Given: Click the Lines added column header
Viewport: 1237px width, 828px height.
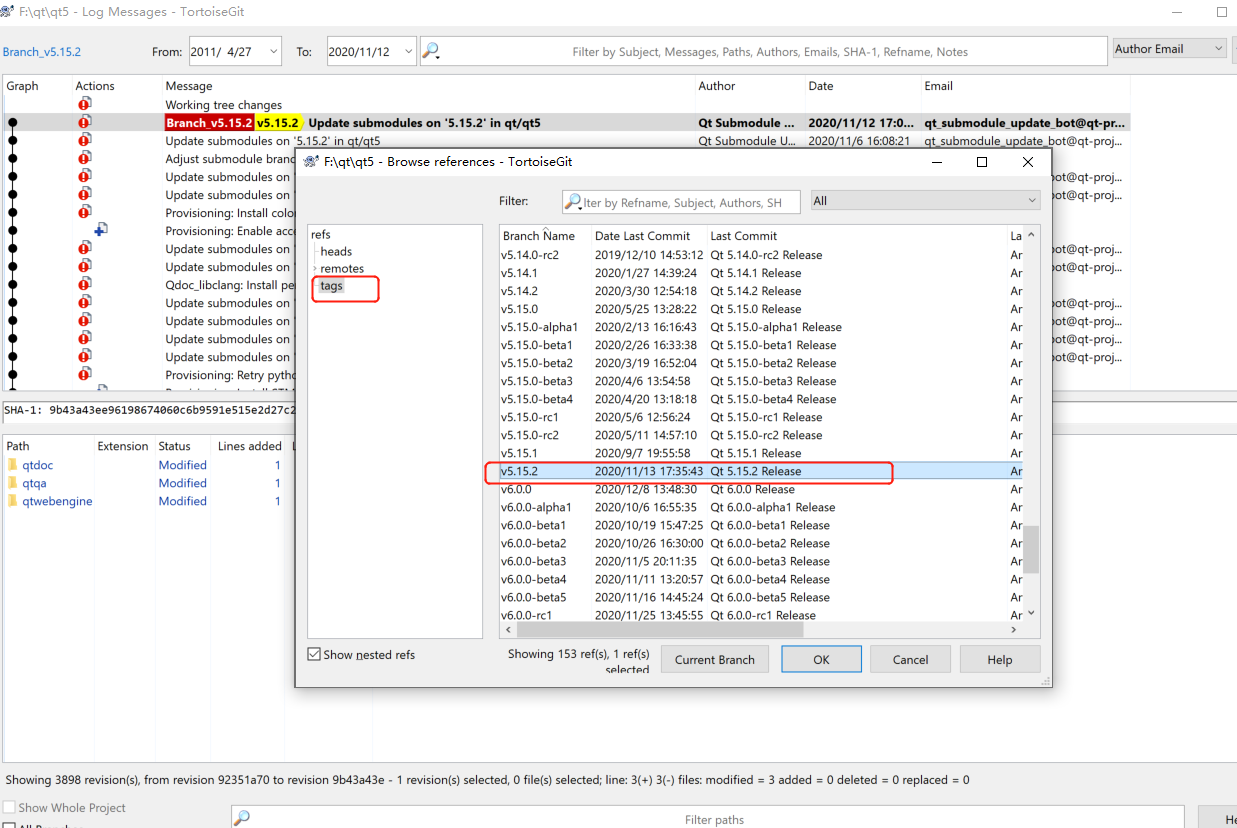Looking at the screenshot, I should point(250,446).
